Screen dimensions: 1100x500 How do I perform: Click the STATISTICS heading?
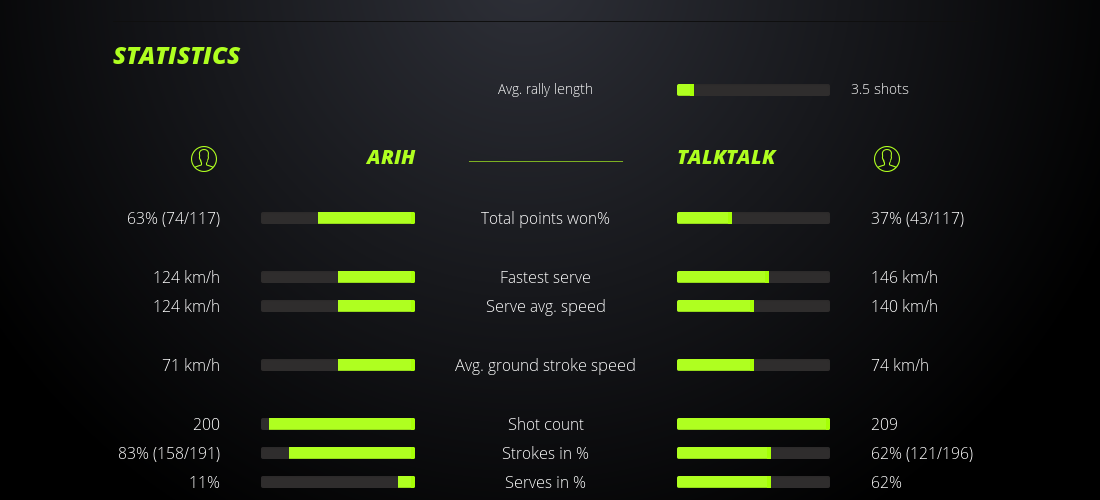click(x=177, y=56)
